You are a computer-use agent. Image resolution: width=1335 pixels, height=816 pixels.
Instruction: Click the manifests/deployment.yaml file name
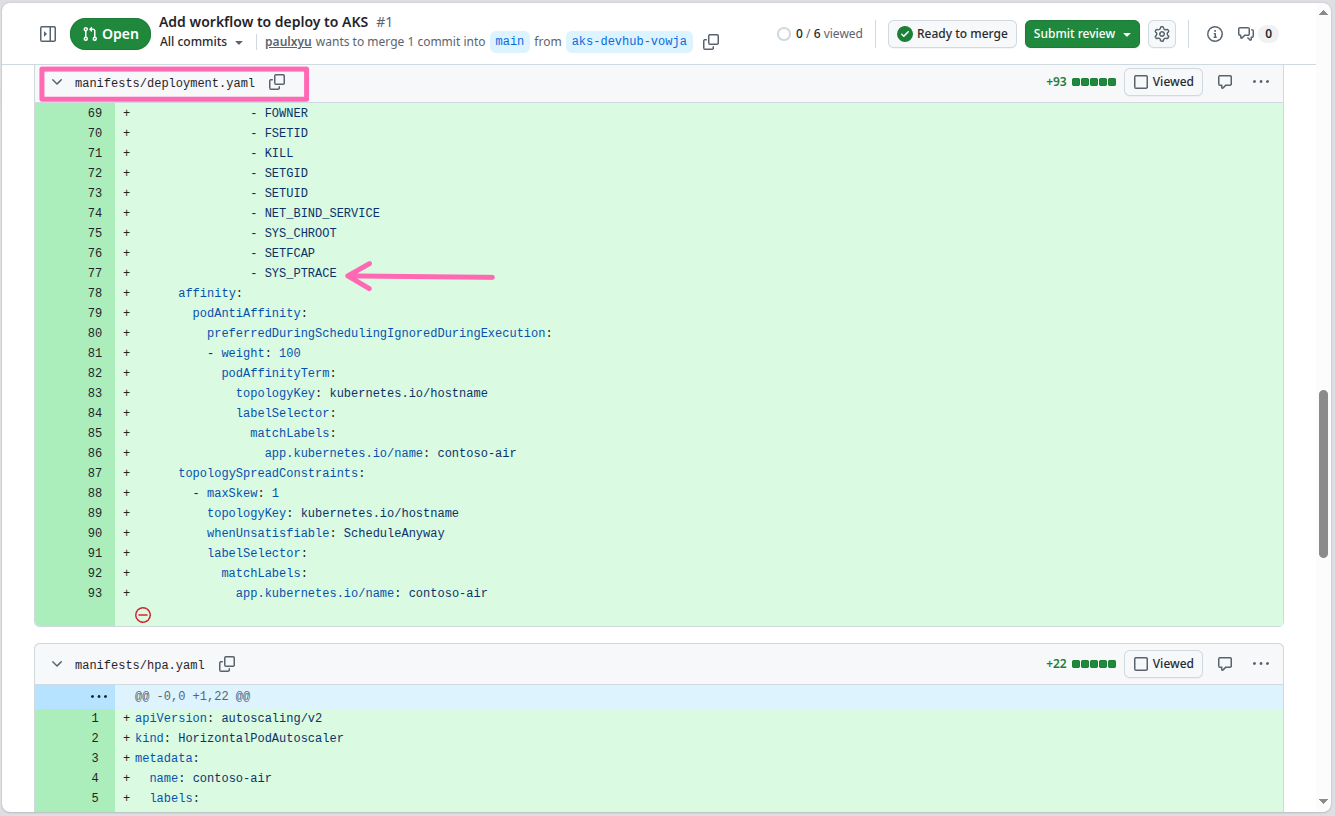coord(165,83)
